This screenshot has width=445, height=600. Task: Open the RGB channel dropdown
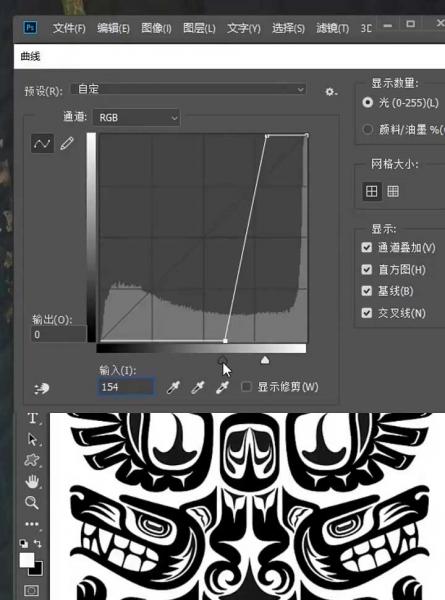137,117
